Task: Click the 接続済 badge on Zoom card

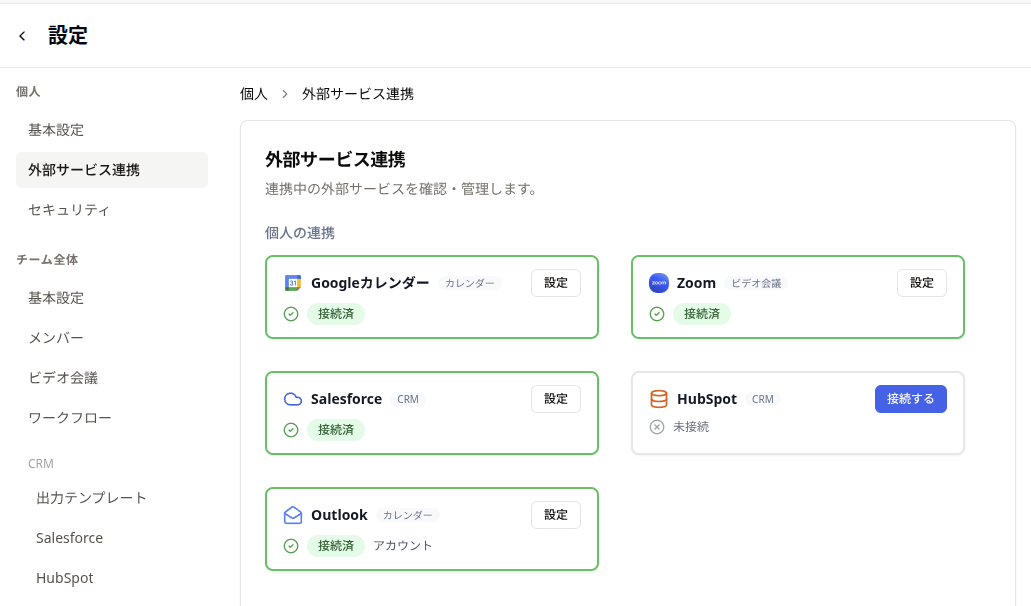Action: [702, 314]
